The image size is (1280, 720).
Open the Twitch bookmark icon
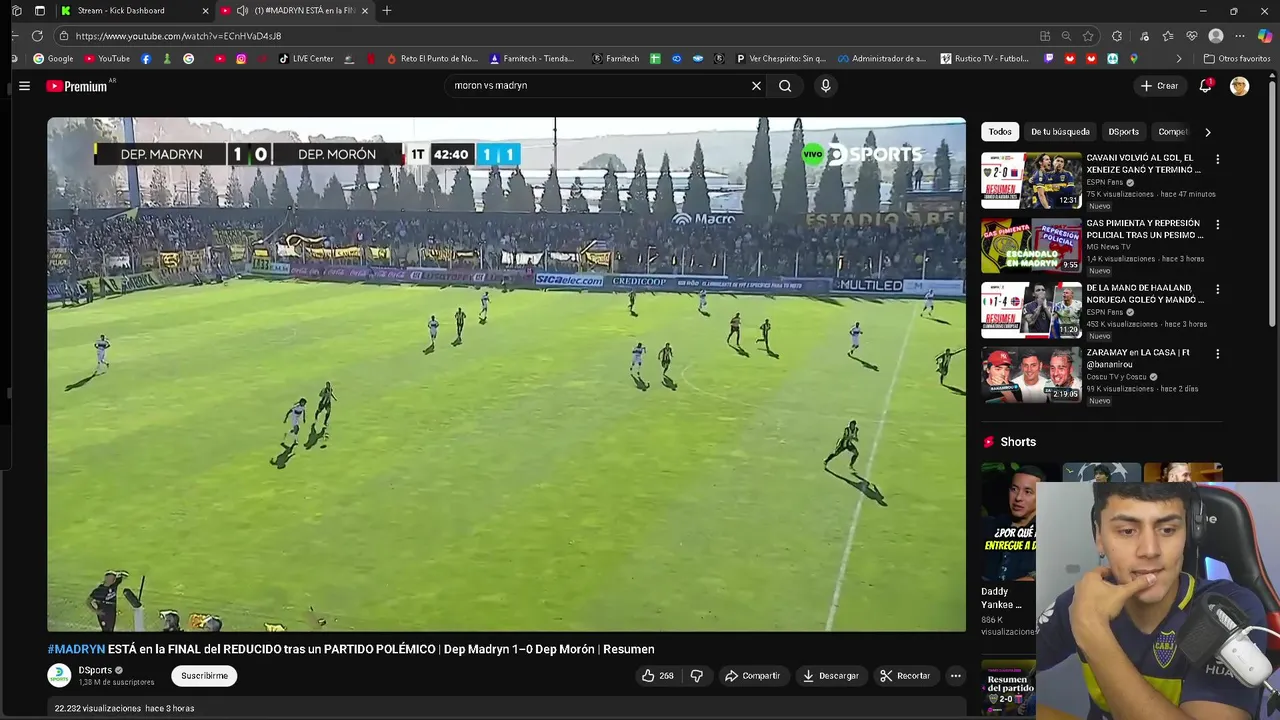(x=1048, y=59)
